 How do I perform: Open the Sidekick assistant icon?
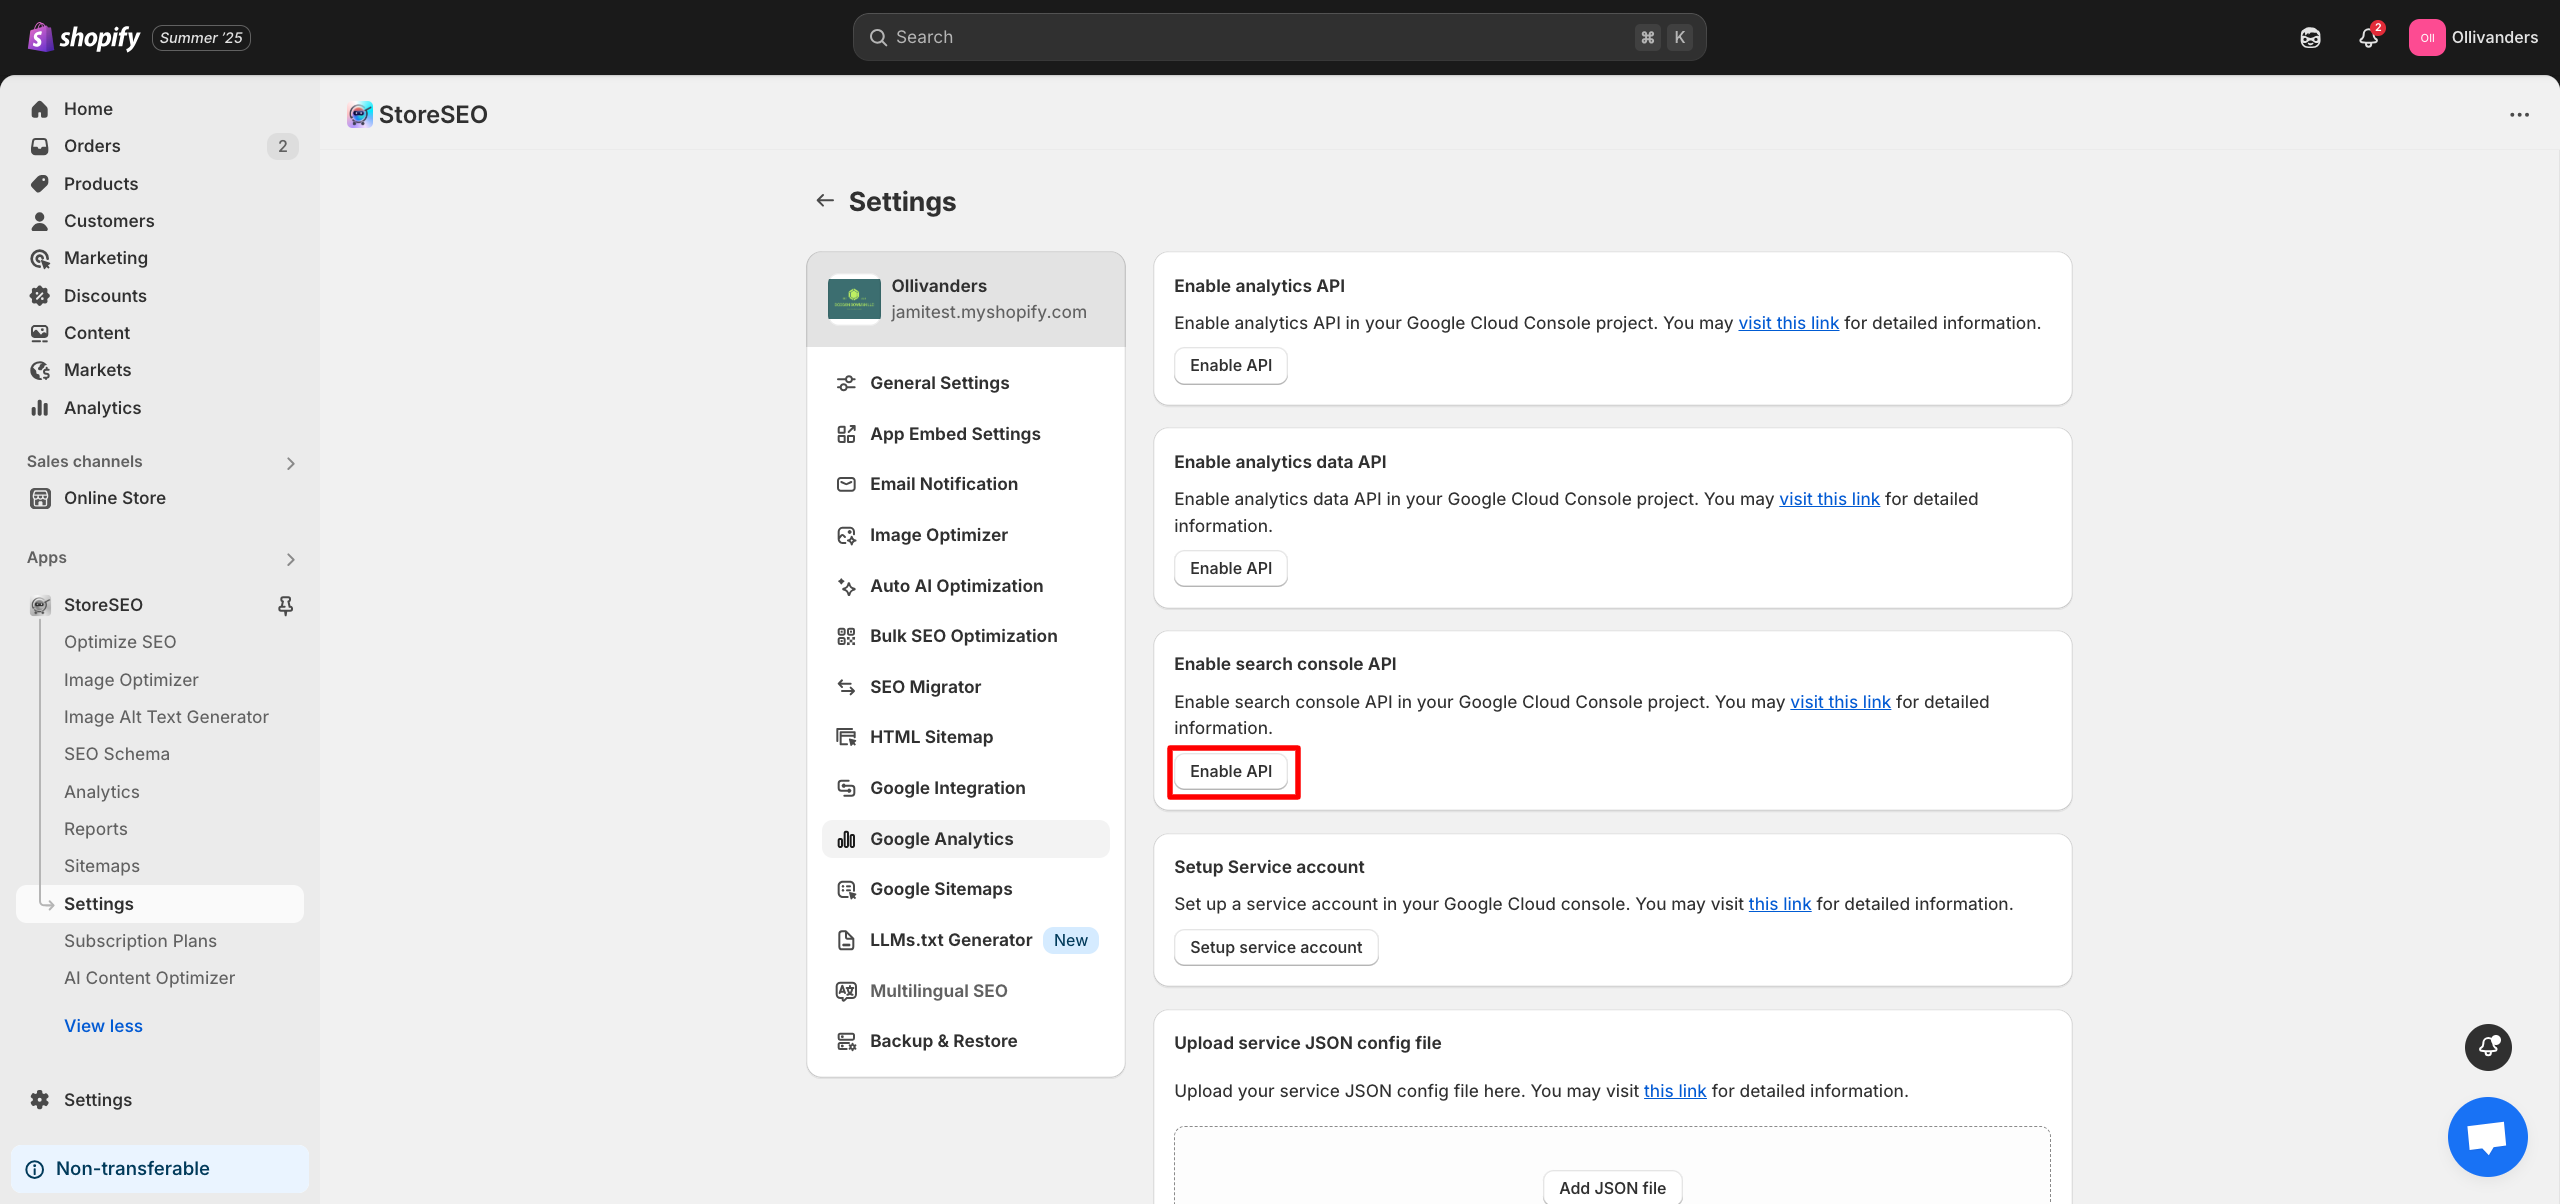pyautogui.click(x=2310, y=38)
